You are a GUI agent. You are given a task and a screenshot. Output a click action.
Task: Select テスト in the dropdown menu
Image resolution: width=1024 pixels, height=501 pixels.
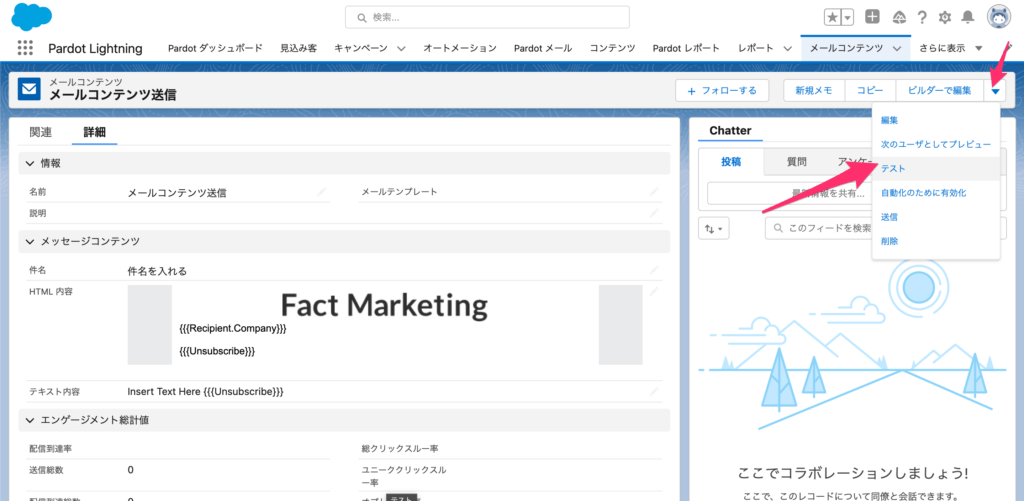tap(936, 168)
